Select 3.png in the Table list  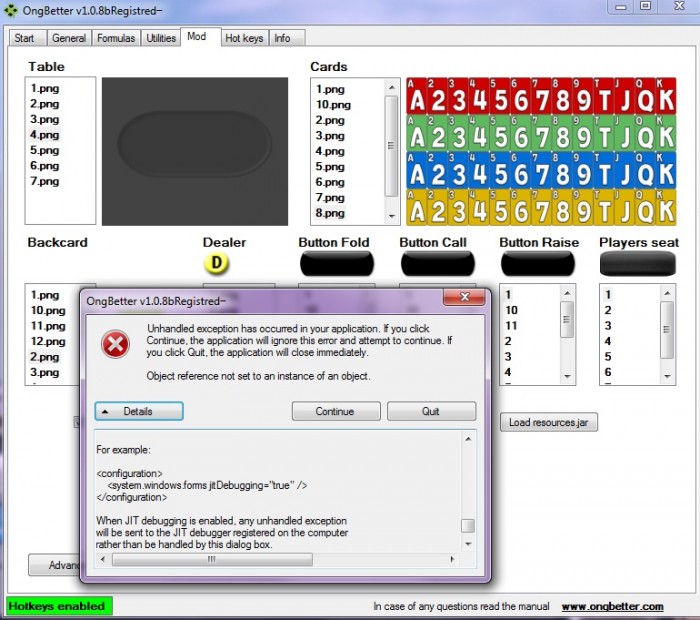click(45, 120)
